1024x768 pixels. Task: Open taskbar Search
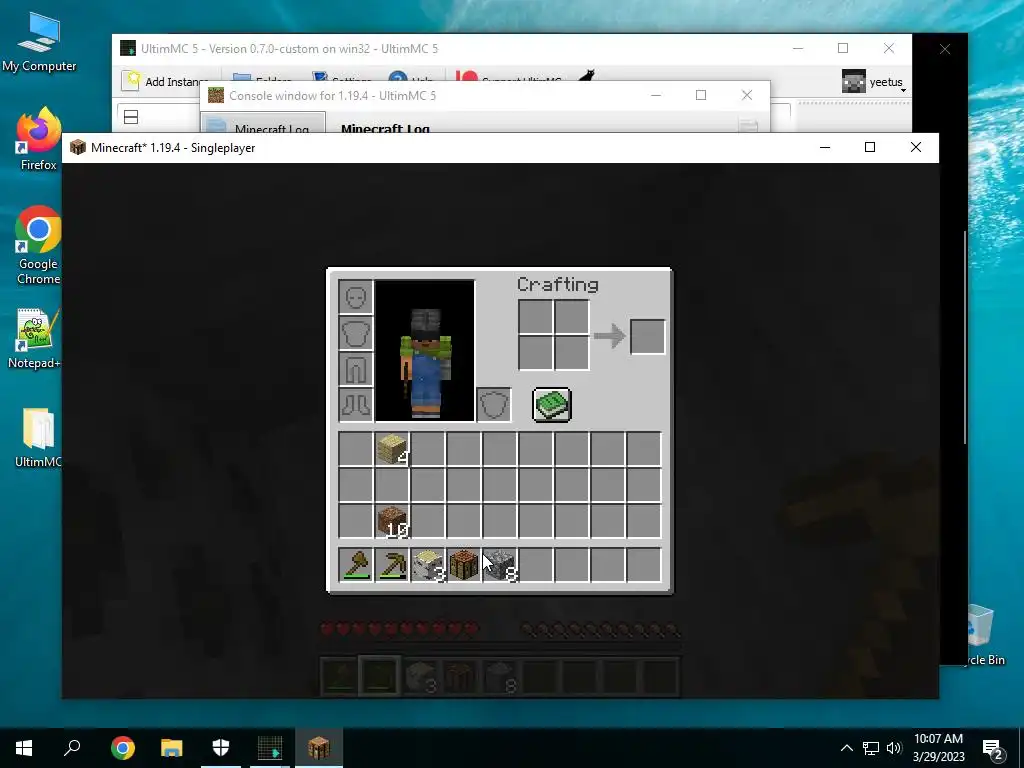click(x=72, y=748)
